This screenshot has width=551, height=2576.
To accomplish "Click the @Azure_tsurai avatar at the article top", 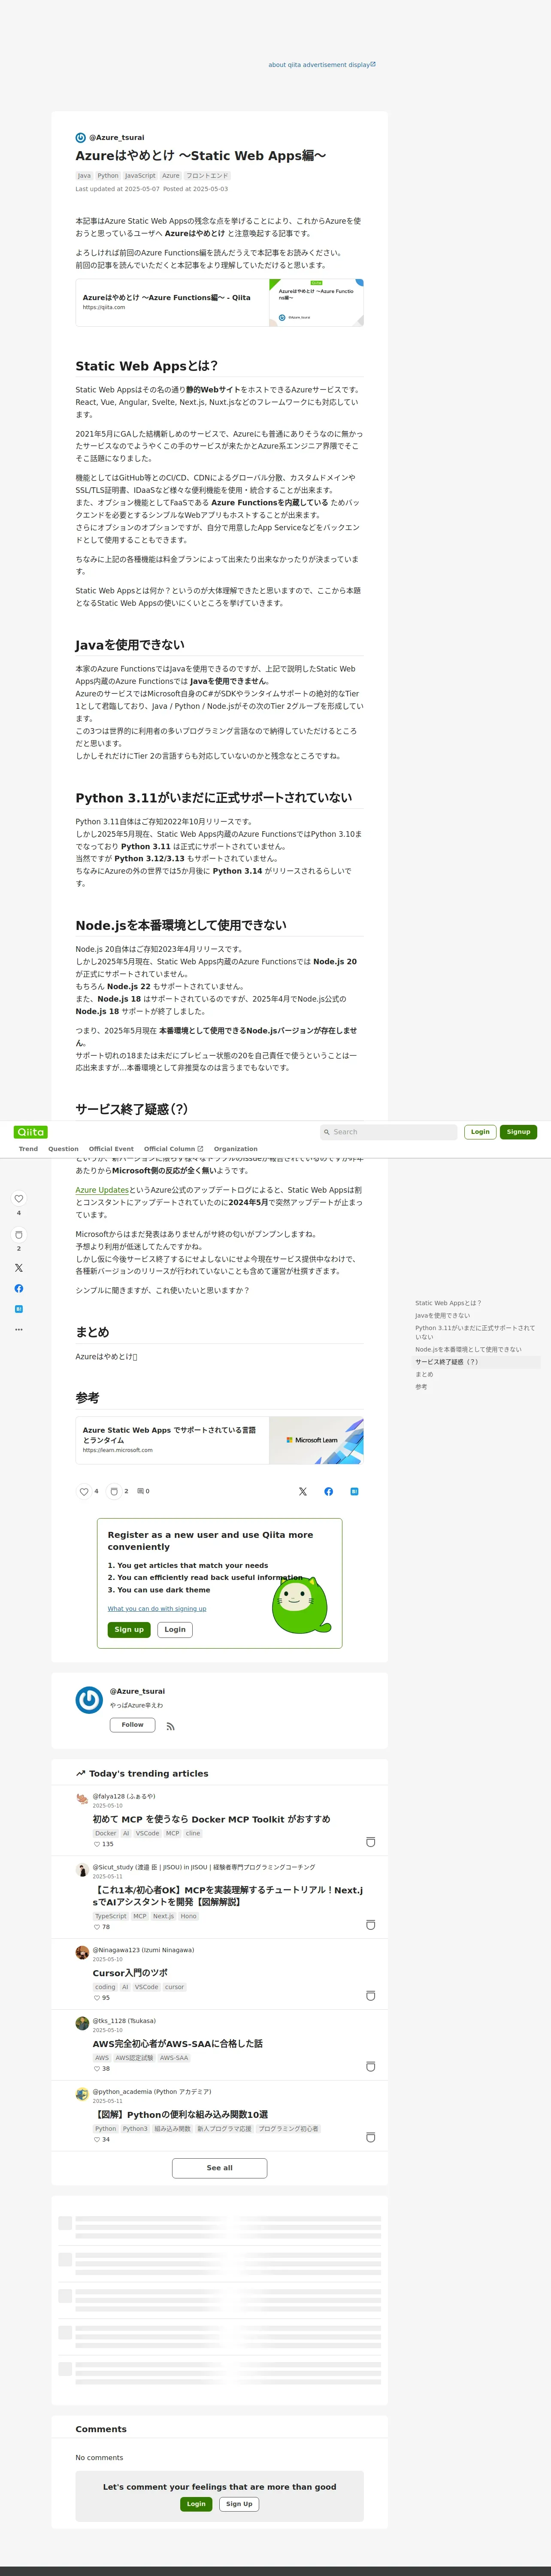I will coord(81,138).
